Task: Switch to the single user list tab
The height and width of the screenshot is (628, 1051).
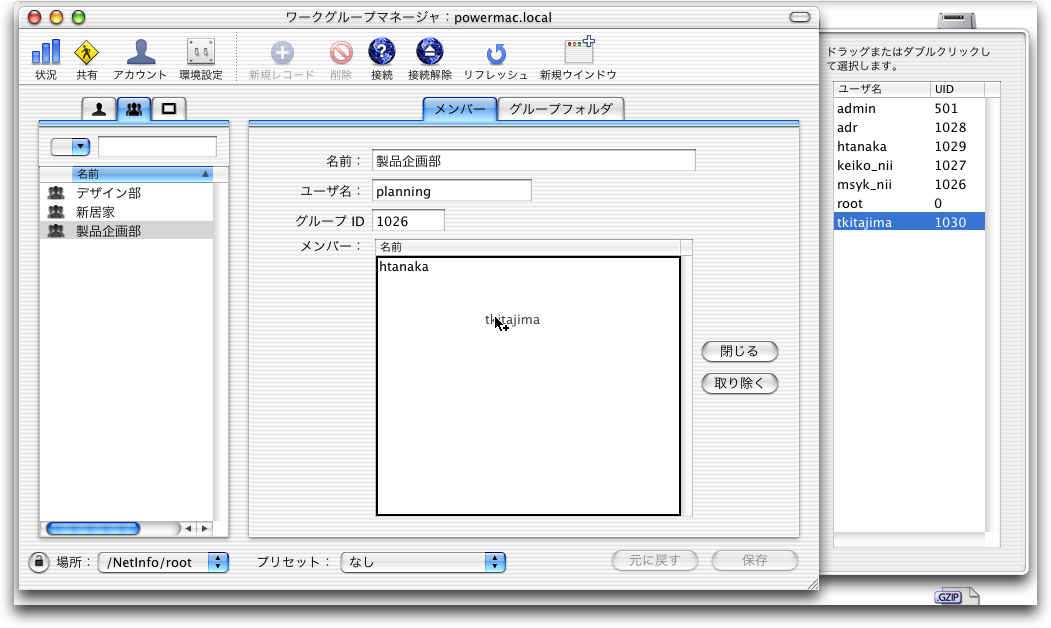Action: (100, 109)
